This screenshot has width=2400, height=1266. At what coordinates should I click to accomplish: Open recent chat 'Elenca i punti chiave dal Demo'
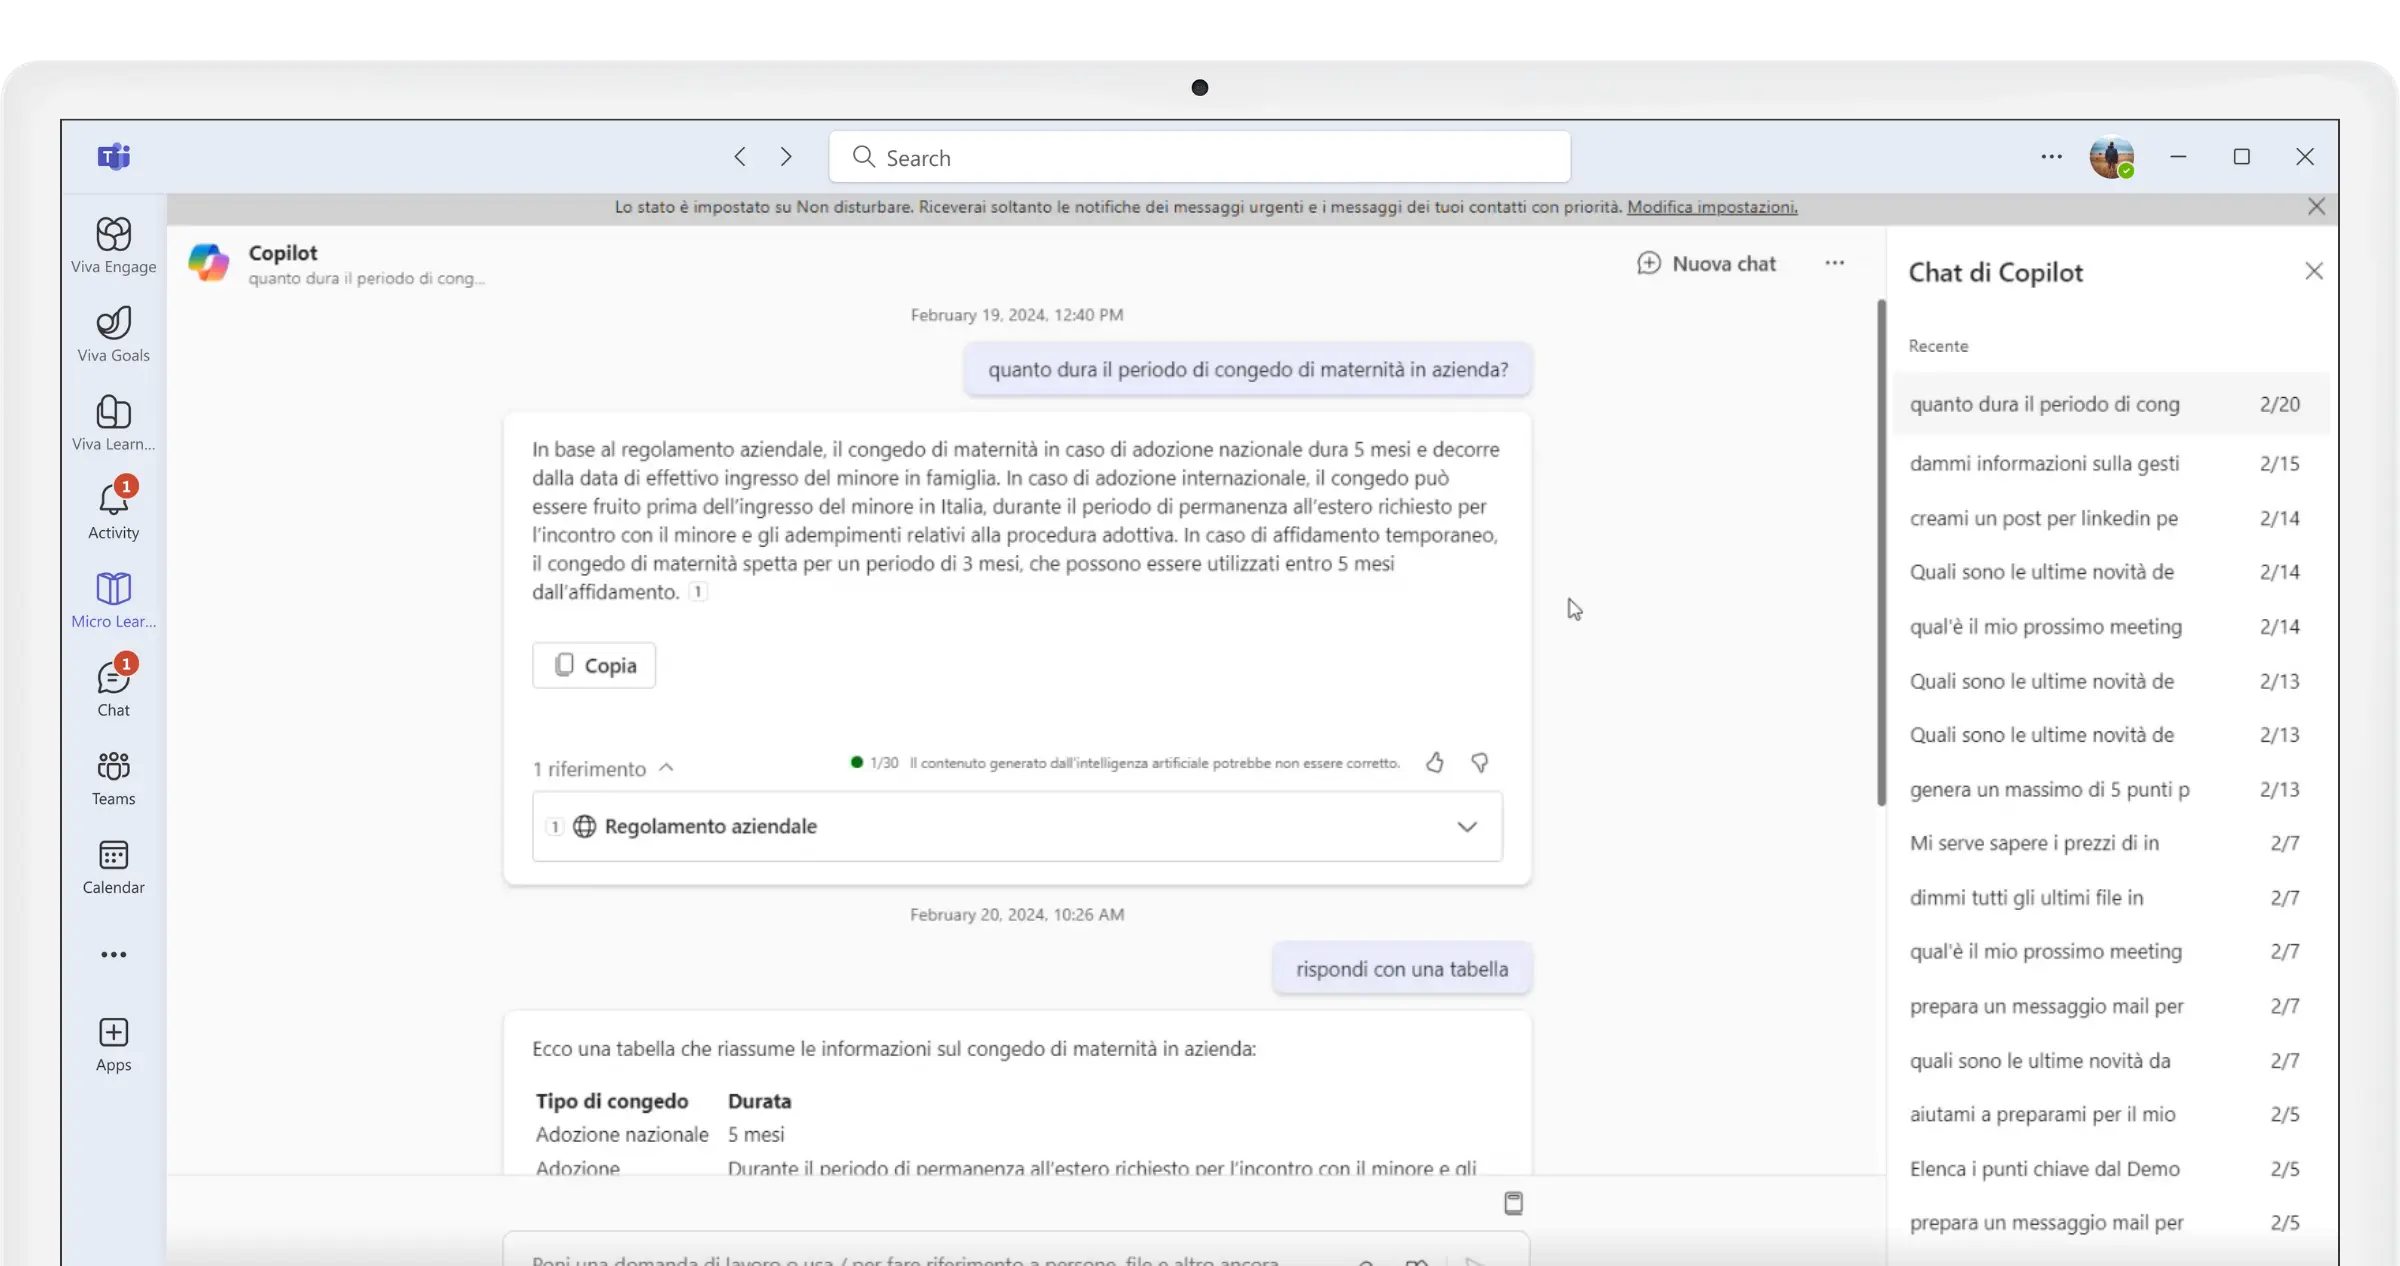2110,1169
